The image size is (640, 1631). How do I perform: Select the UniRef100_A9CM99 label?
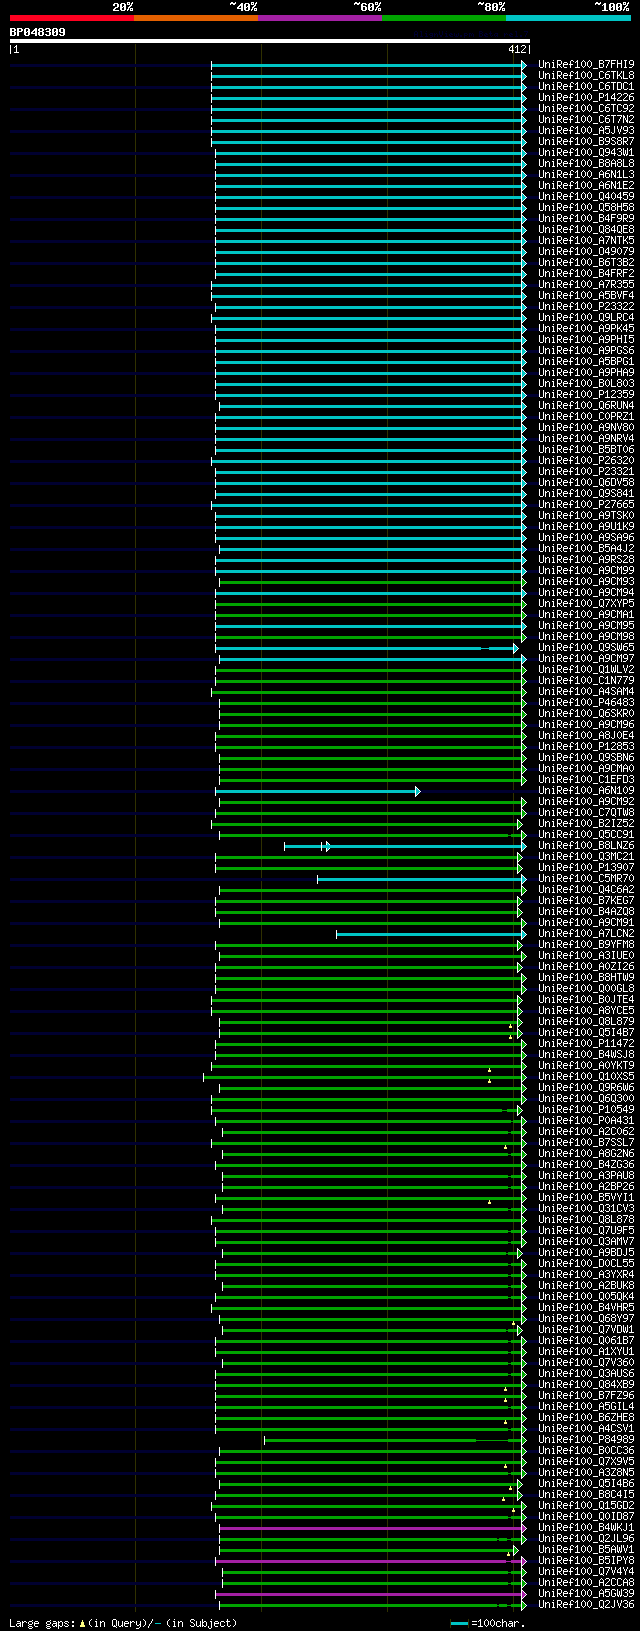click(x=586, y=570)
